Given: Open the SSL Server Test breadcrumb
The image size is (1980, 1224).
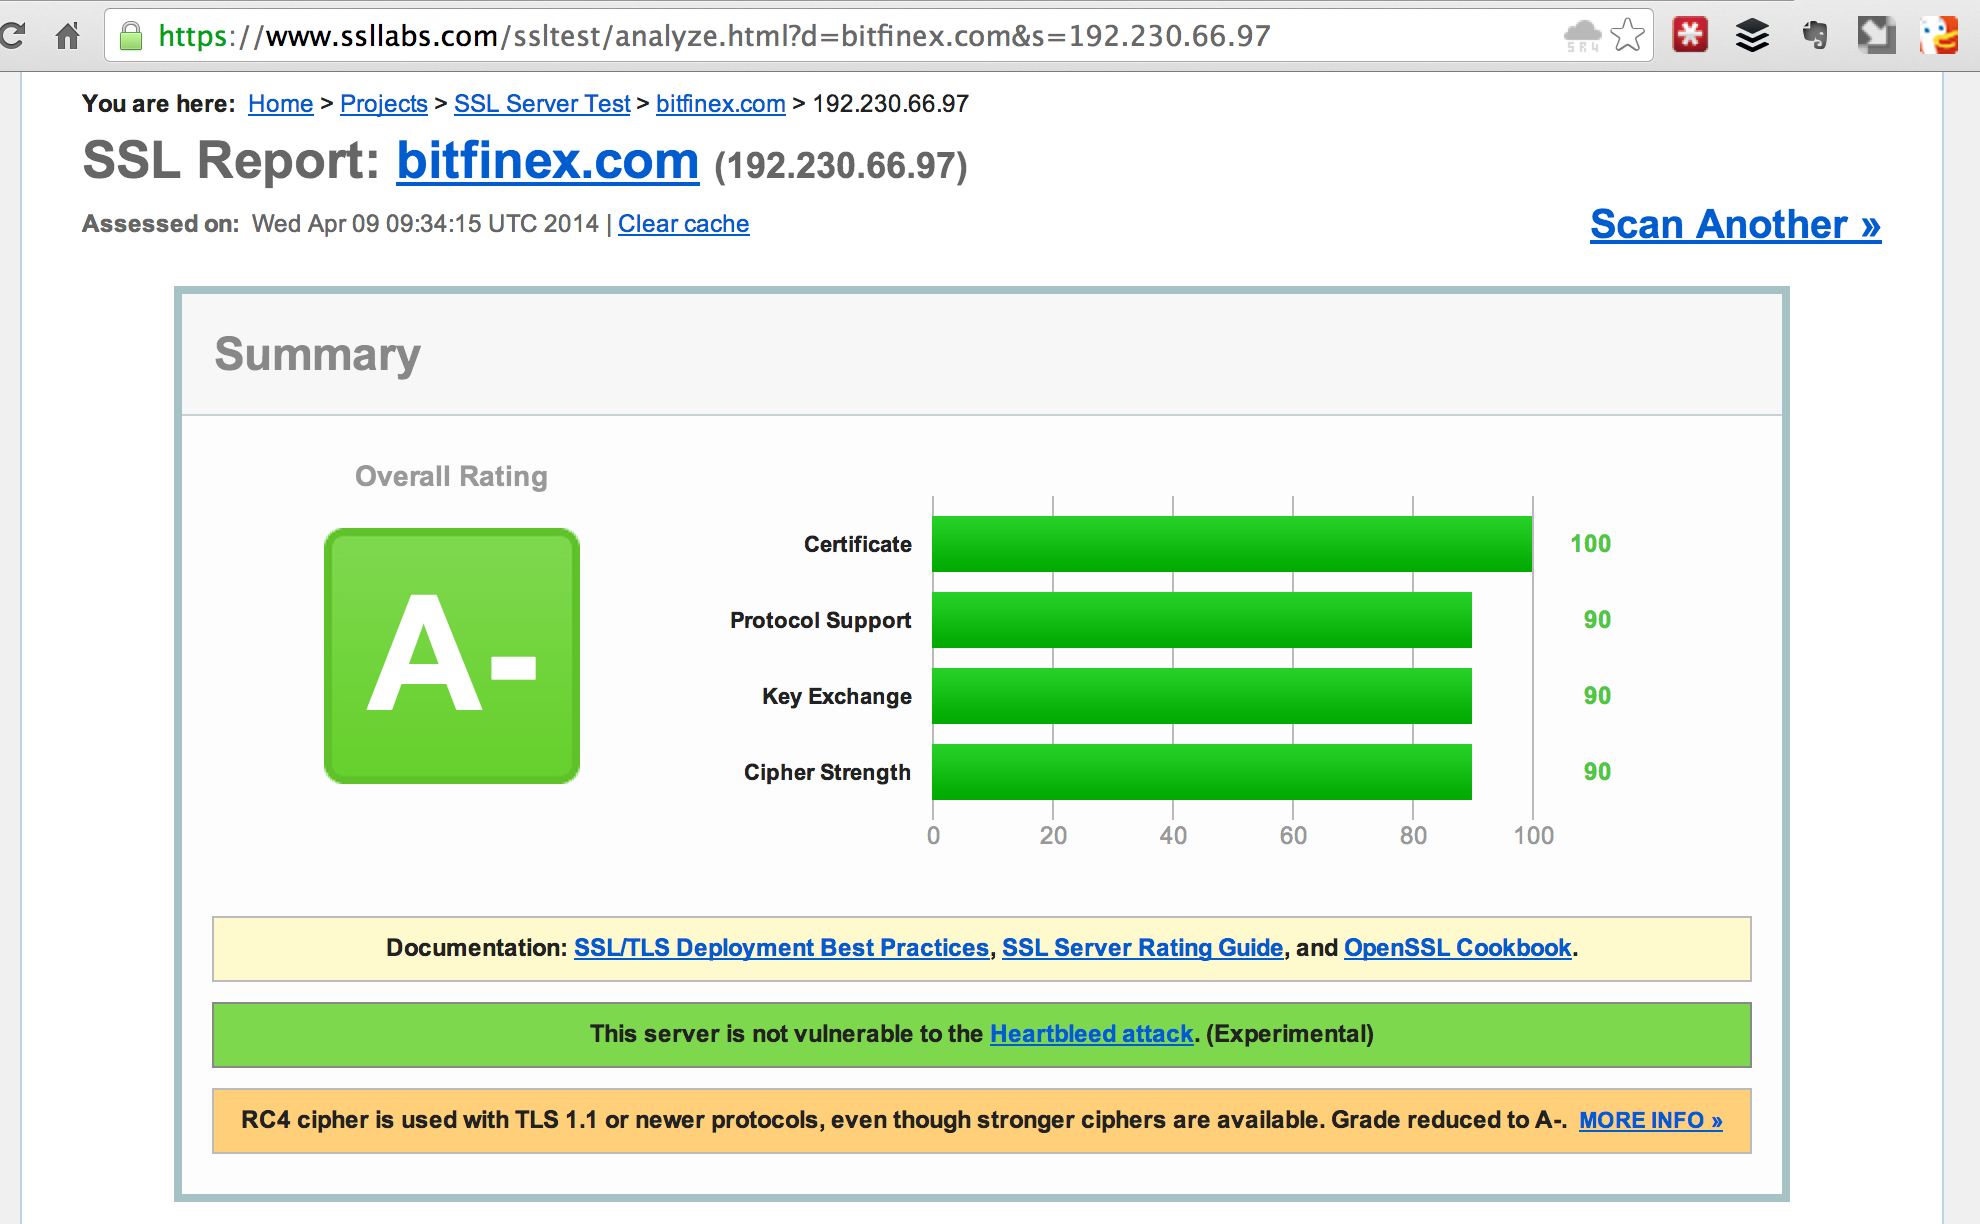Looking at the screenshot, I should (541, 104).
